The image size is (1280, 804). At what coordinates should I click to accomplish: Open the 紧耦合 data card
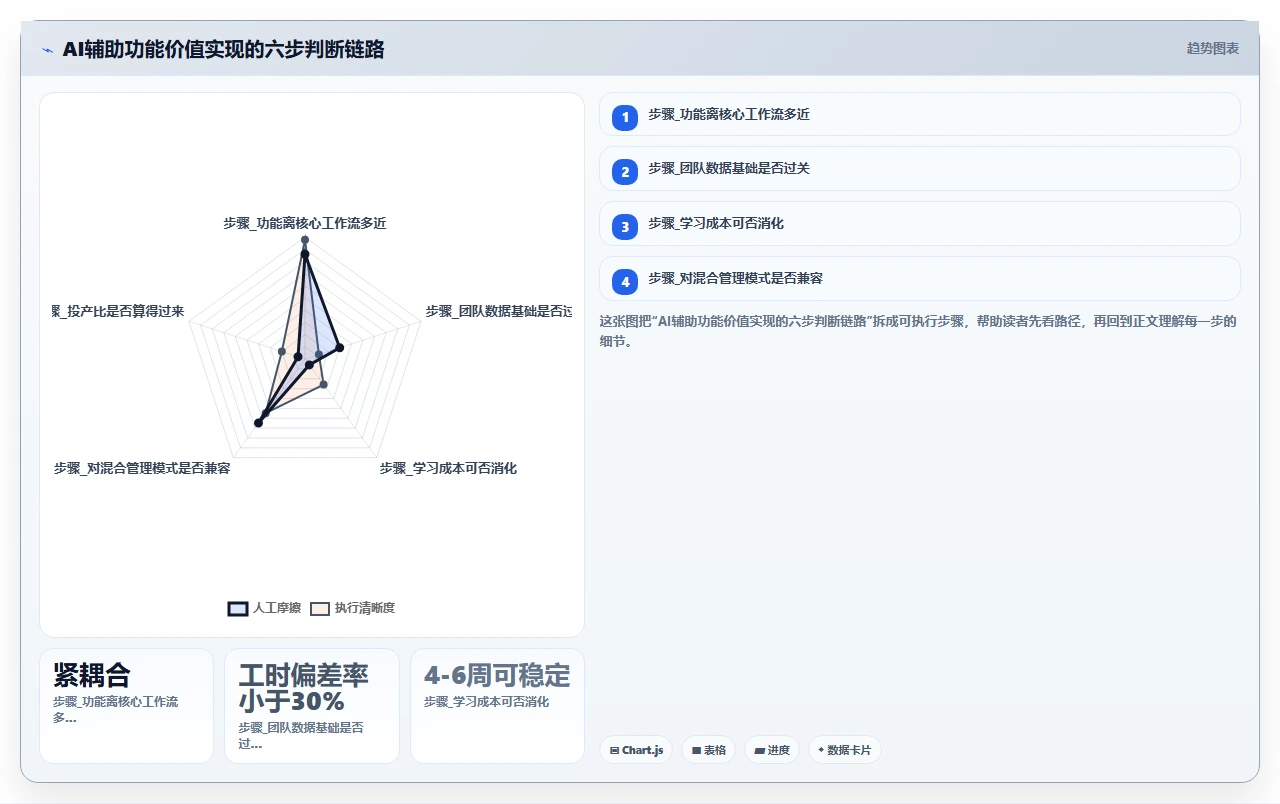pos(126,706)
